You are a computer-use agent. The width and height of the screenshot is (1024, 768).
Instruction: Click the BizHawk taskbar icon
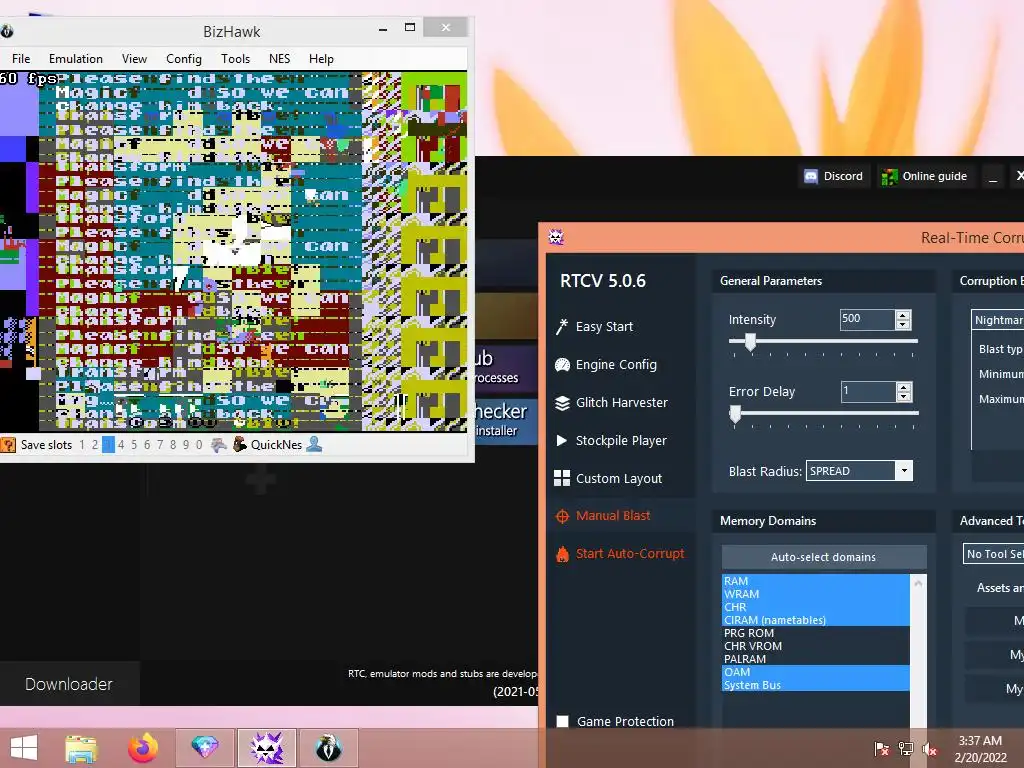coord(328,748)
